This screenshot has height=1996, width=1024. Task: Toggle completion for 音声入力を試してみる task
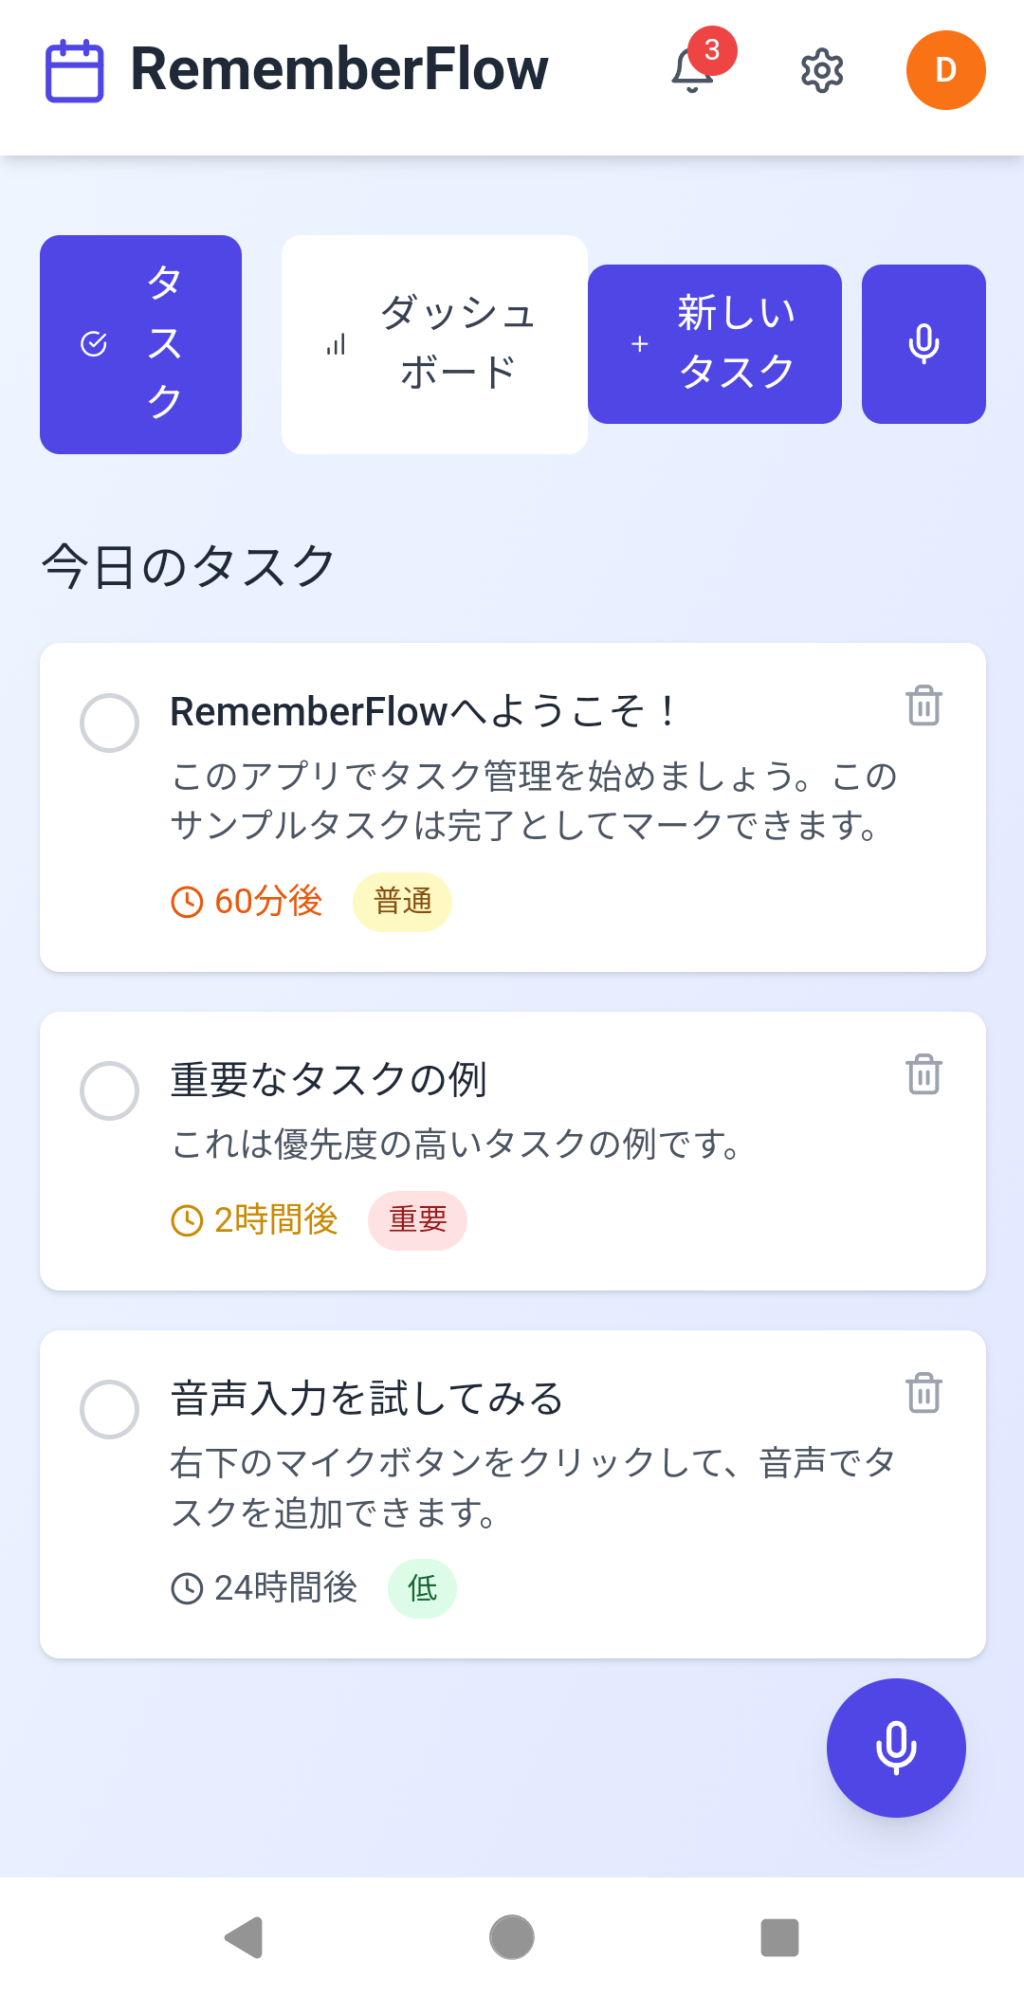(x=109, y=1409)
